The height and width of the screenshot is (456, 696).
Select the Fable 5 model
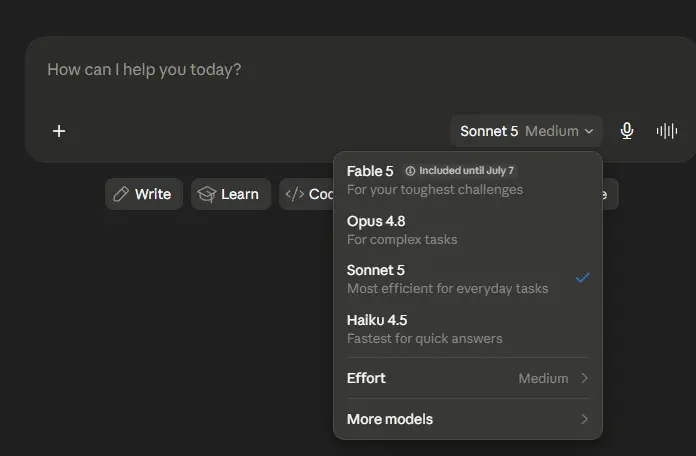(467, 180)
